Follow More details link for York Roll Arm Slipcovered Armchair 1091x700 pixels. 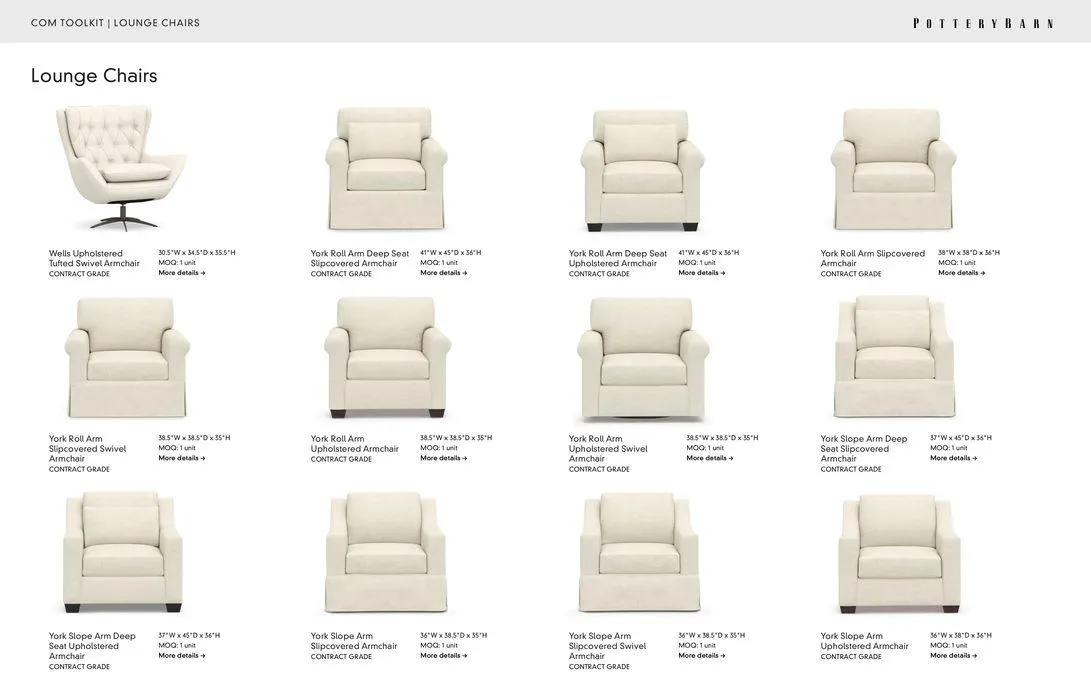962,273
